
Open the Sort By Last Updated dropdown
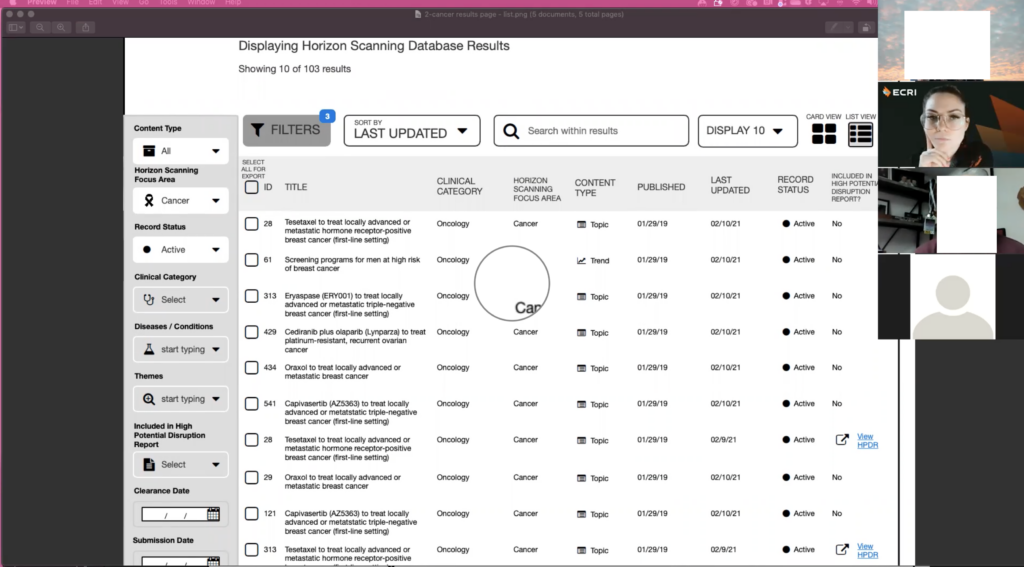[411, 131]
